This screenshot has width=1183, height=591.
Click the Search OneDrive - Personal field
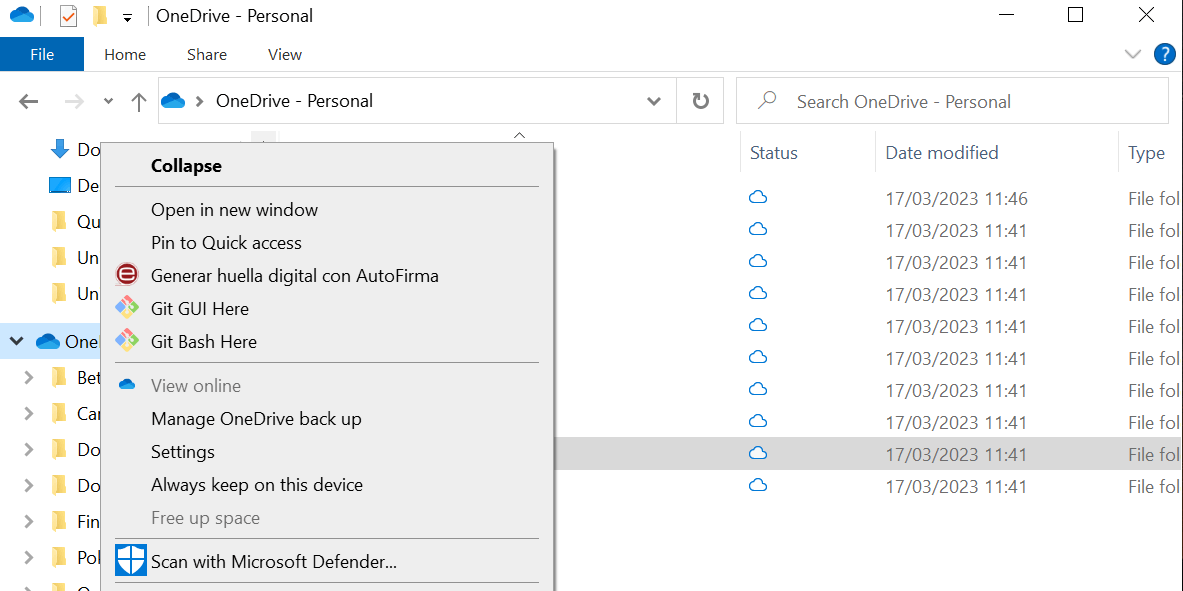point(952,100)
